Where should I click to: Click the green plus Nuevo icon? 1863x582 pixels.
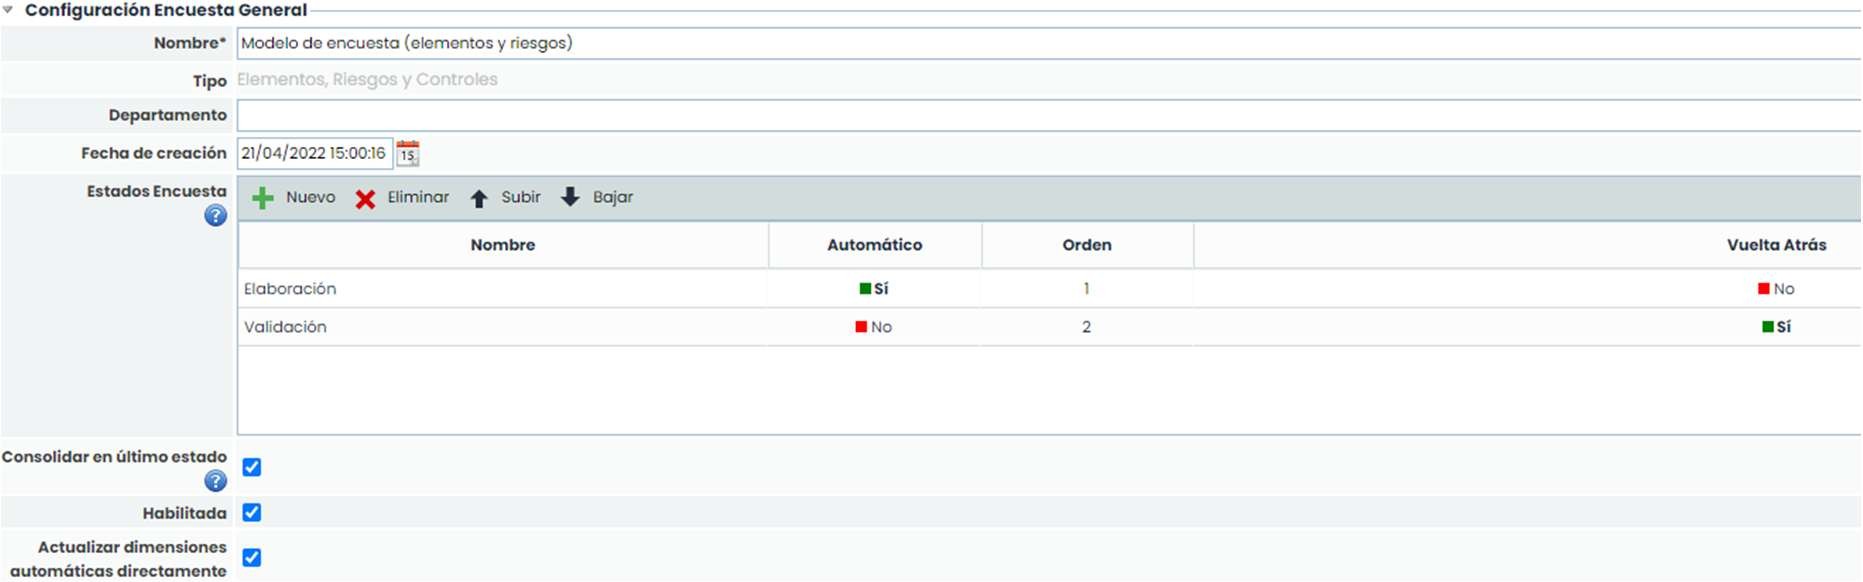pos(263,198)
